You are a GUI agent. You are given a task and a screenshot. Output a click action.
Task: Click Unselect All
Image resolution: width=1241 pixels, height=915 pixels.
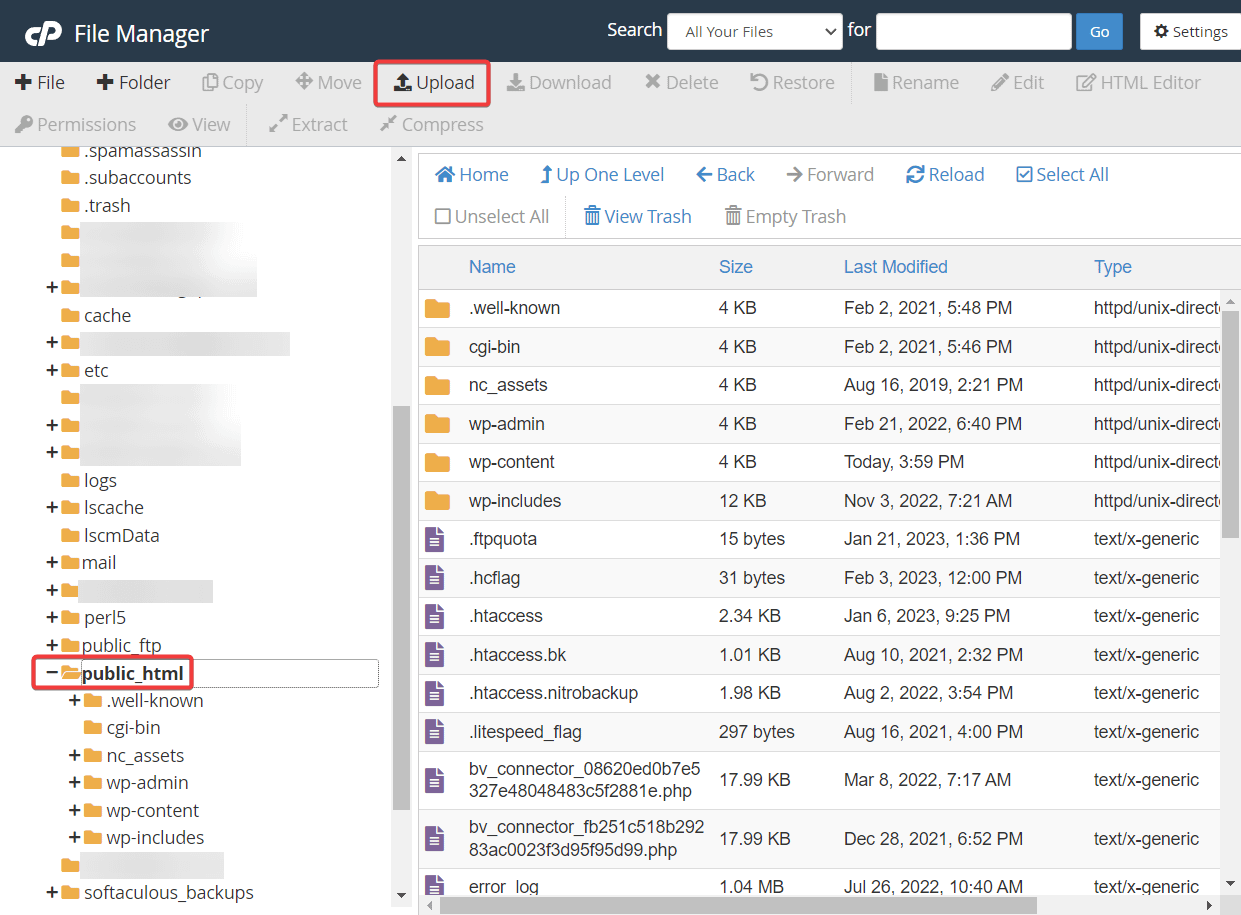[x=491, y=216]
